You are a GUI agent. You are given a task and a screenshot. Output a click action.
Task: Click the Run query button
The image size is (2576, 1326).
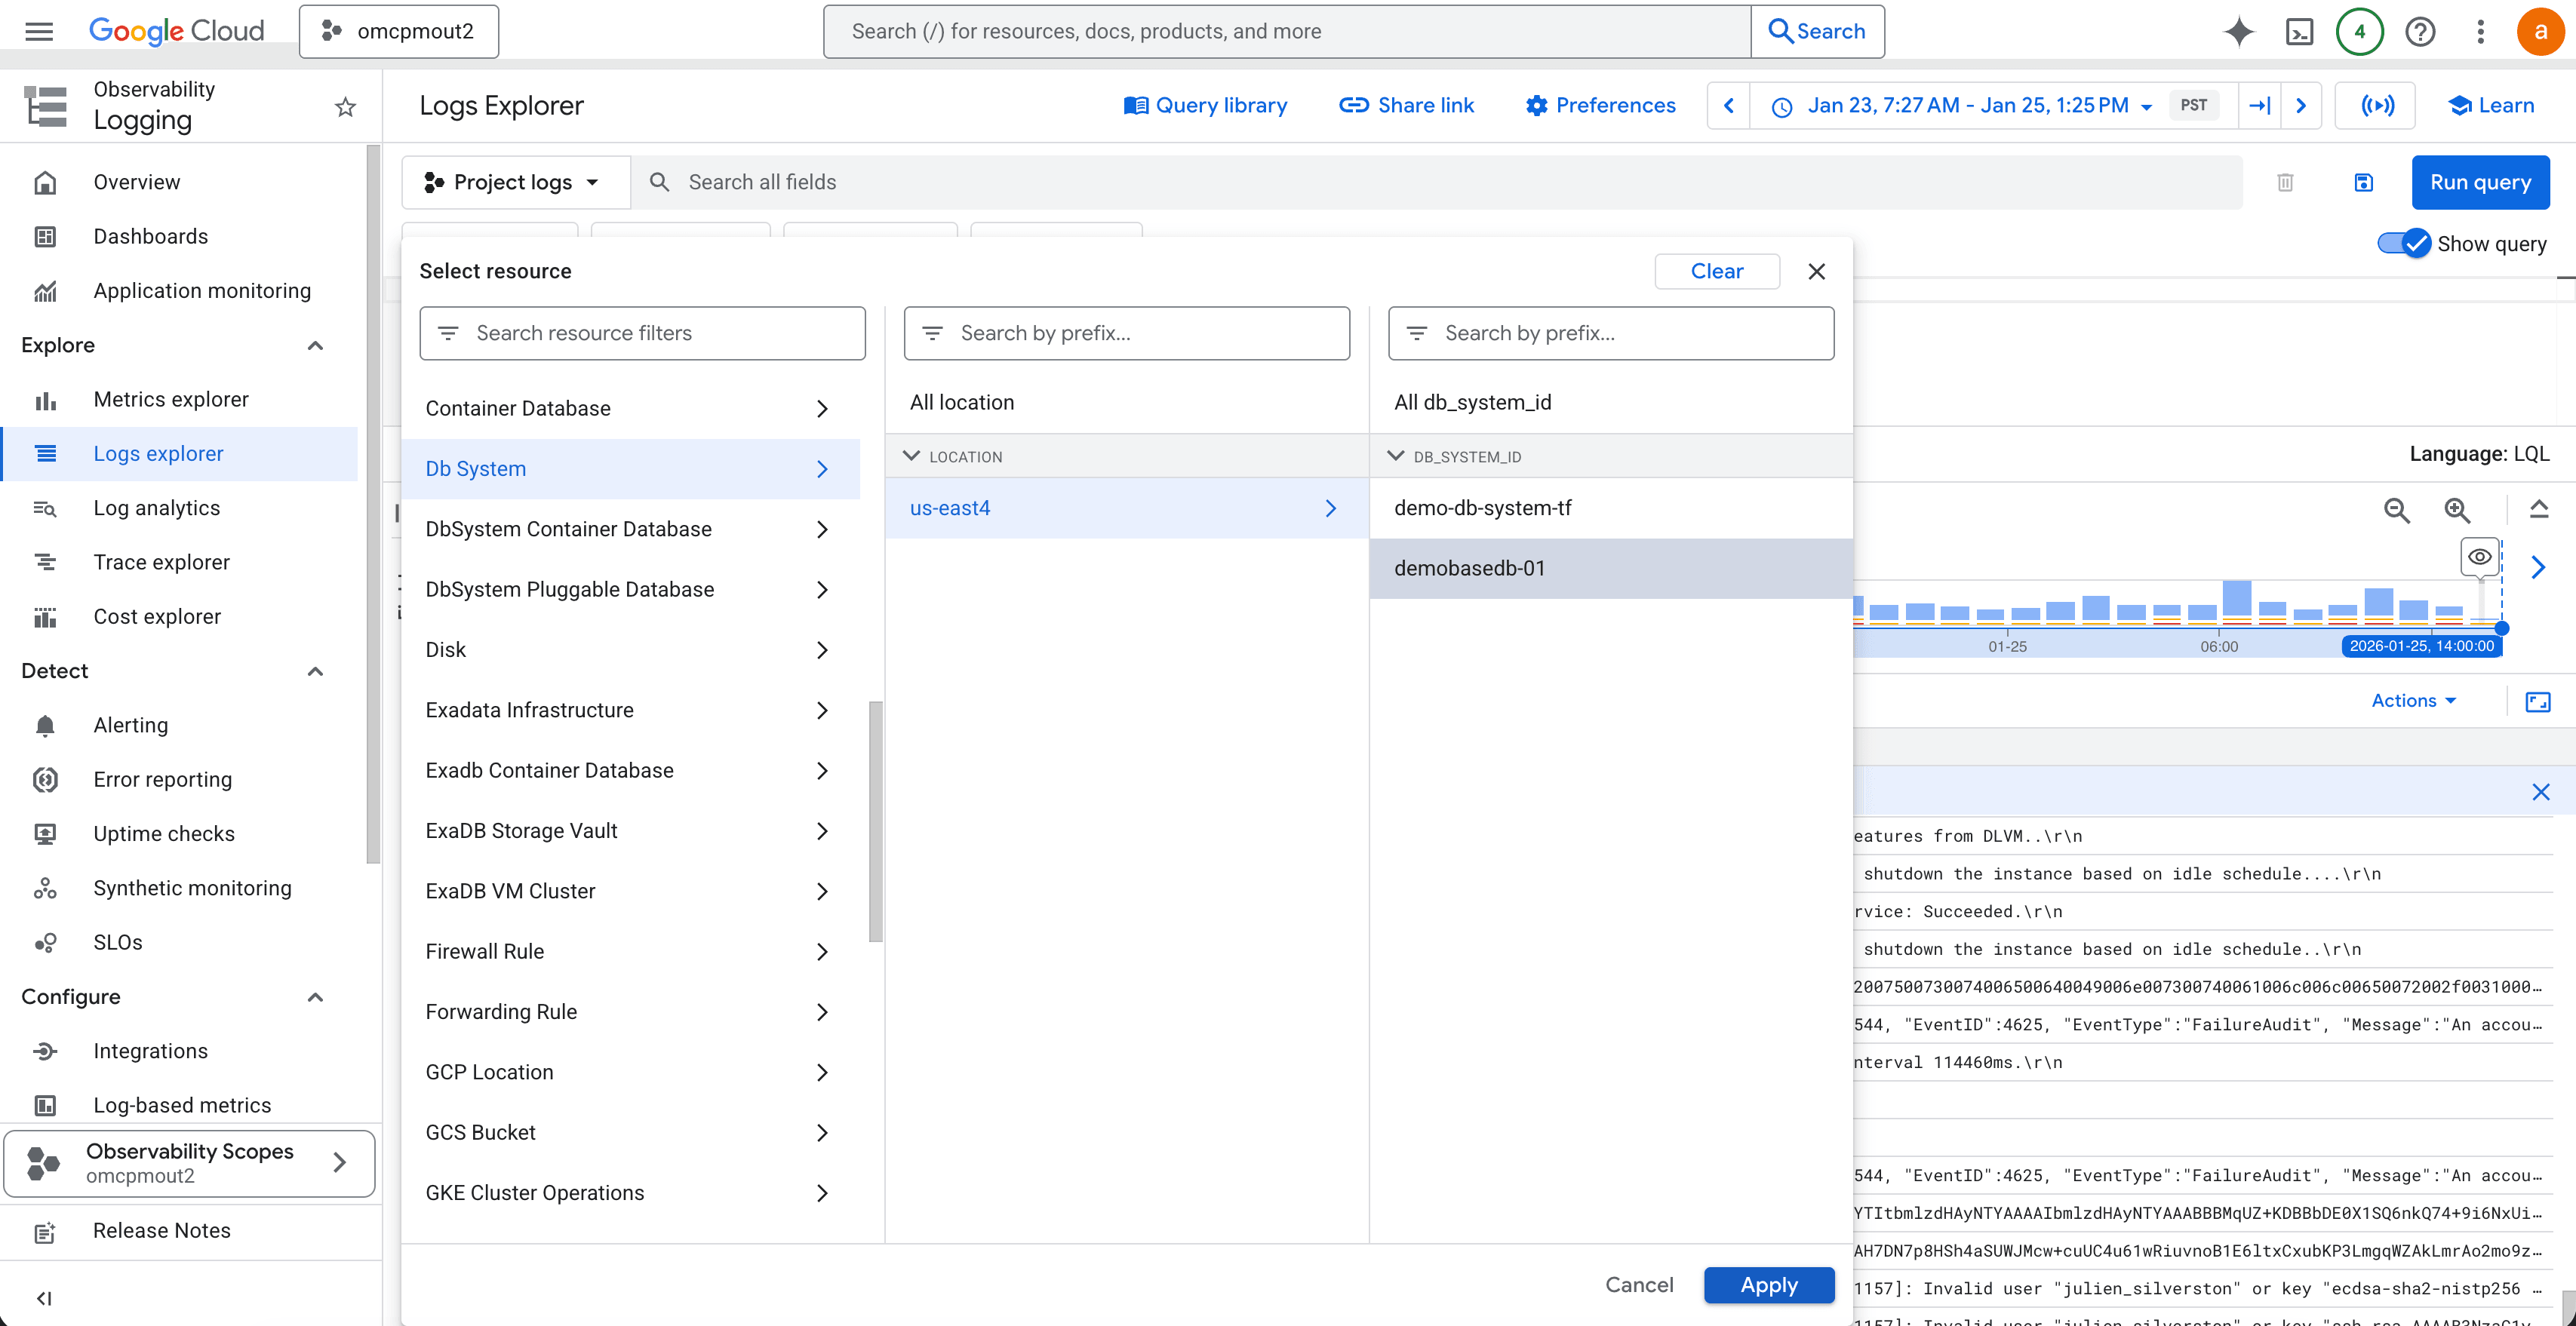click(x=2481, y=182)
